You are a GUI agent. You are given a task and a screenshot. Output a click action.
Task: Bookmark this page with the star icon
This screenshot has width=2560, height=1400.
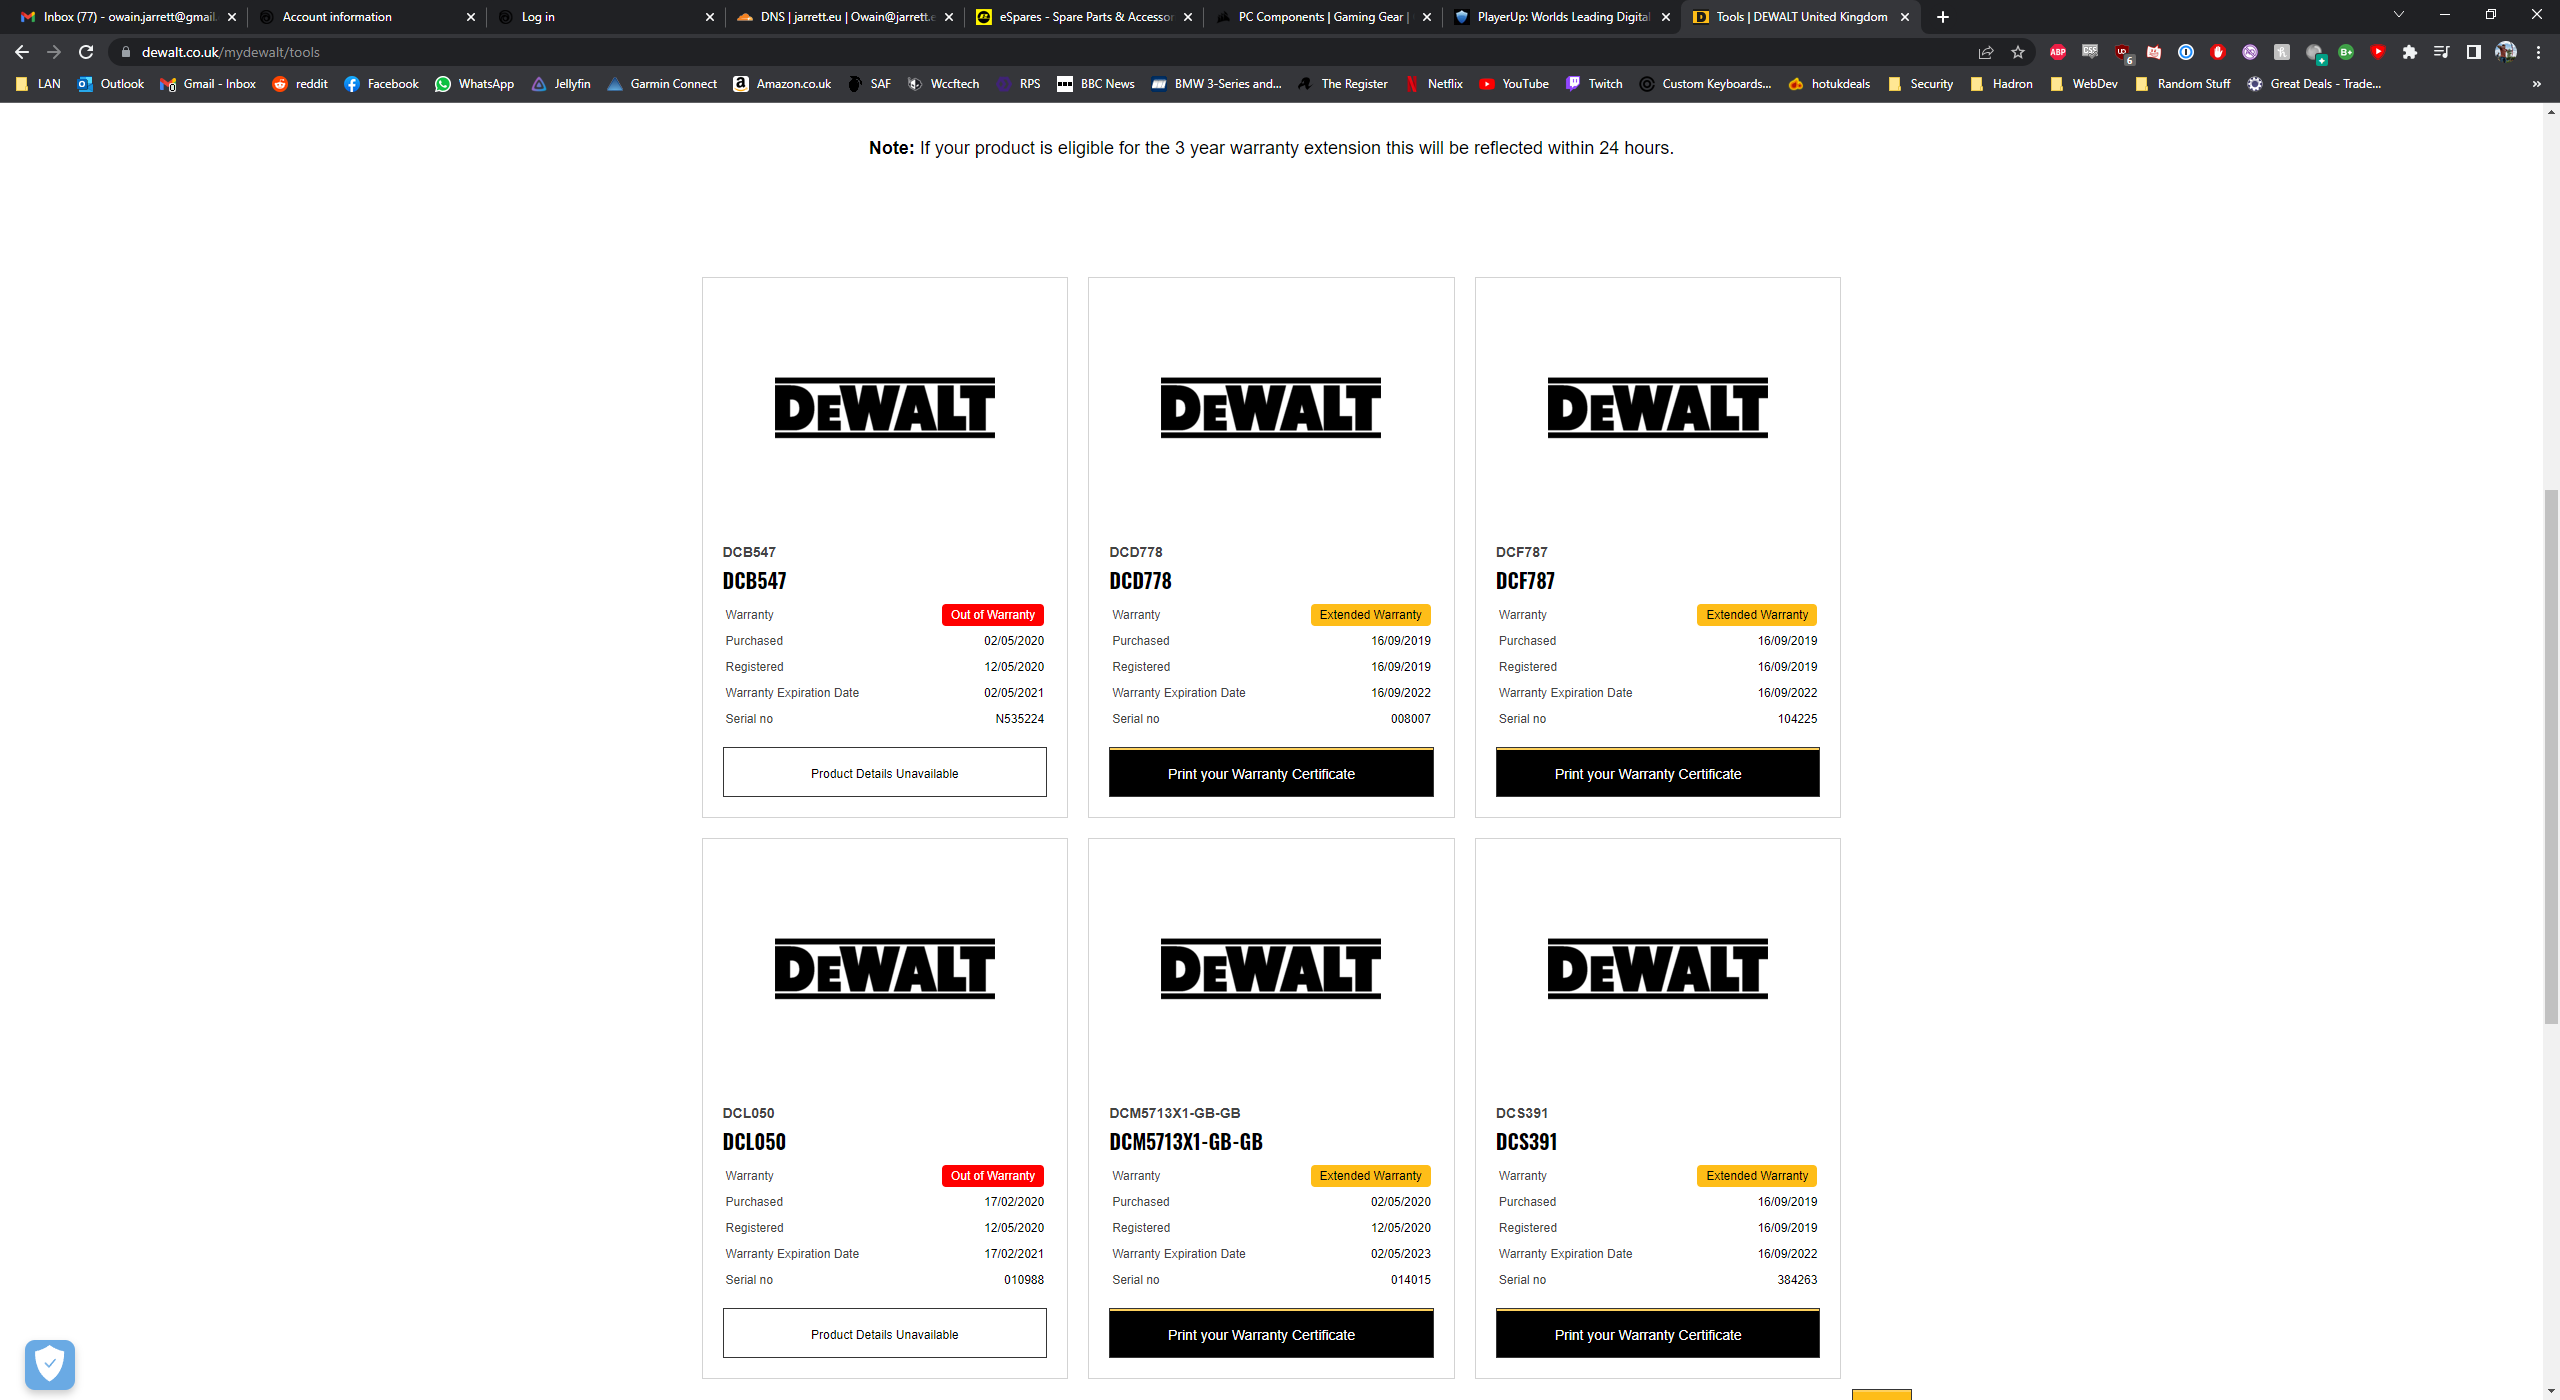(2018, 52)
